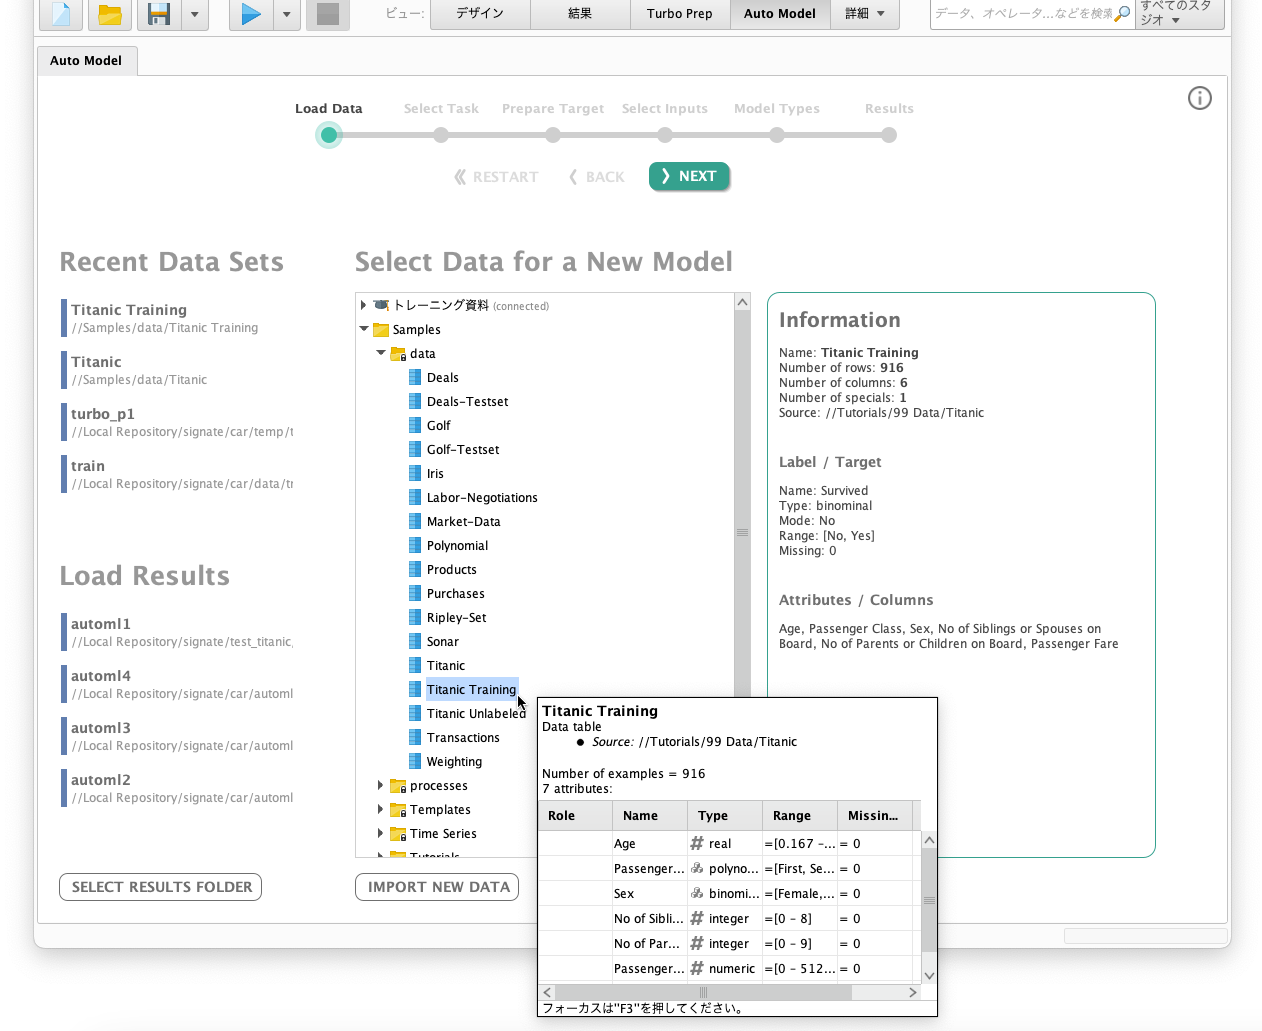Select the Market-Data table icon
Screen dimensions: 1262x1031
414,521
